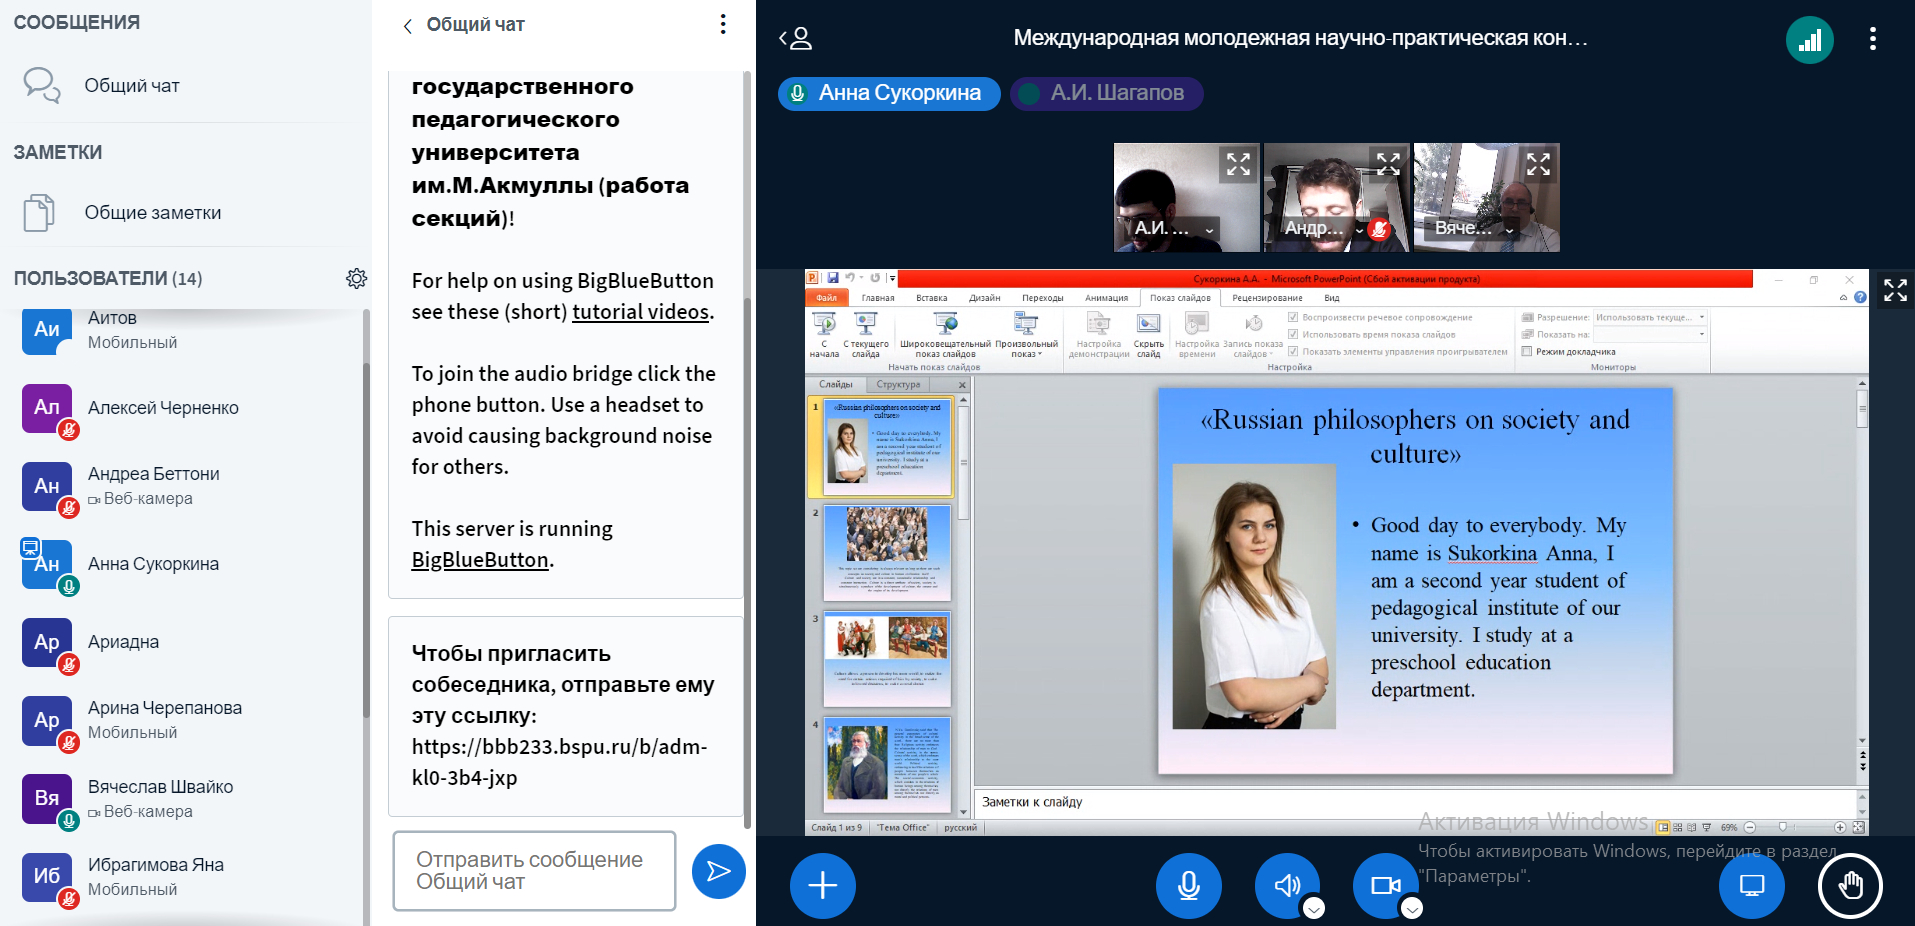Open the 'Общий чат' item in sidebar
Screen dimensions: 1915x926
pos(131,86)
